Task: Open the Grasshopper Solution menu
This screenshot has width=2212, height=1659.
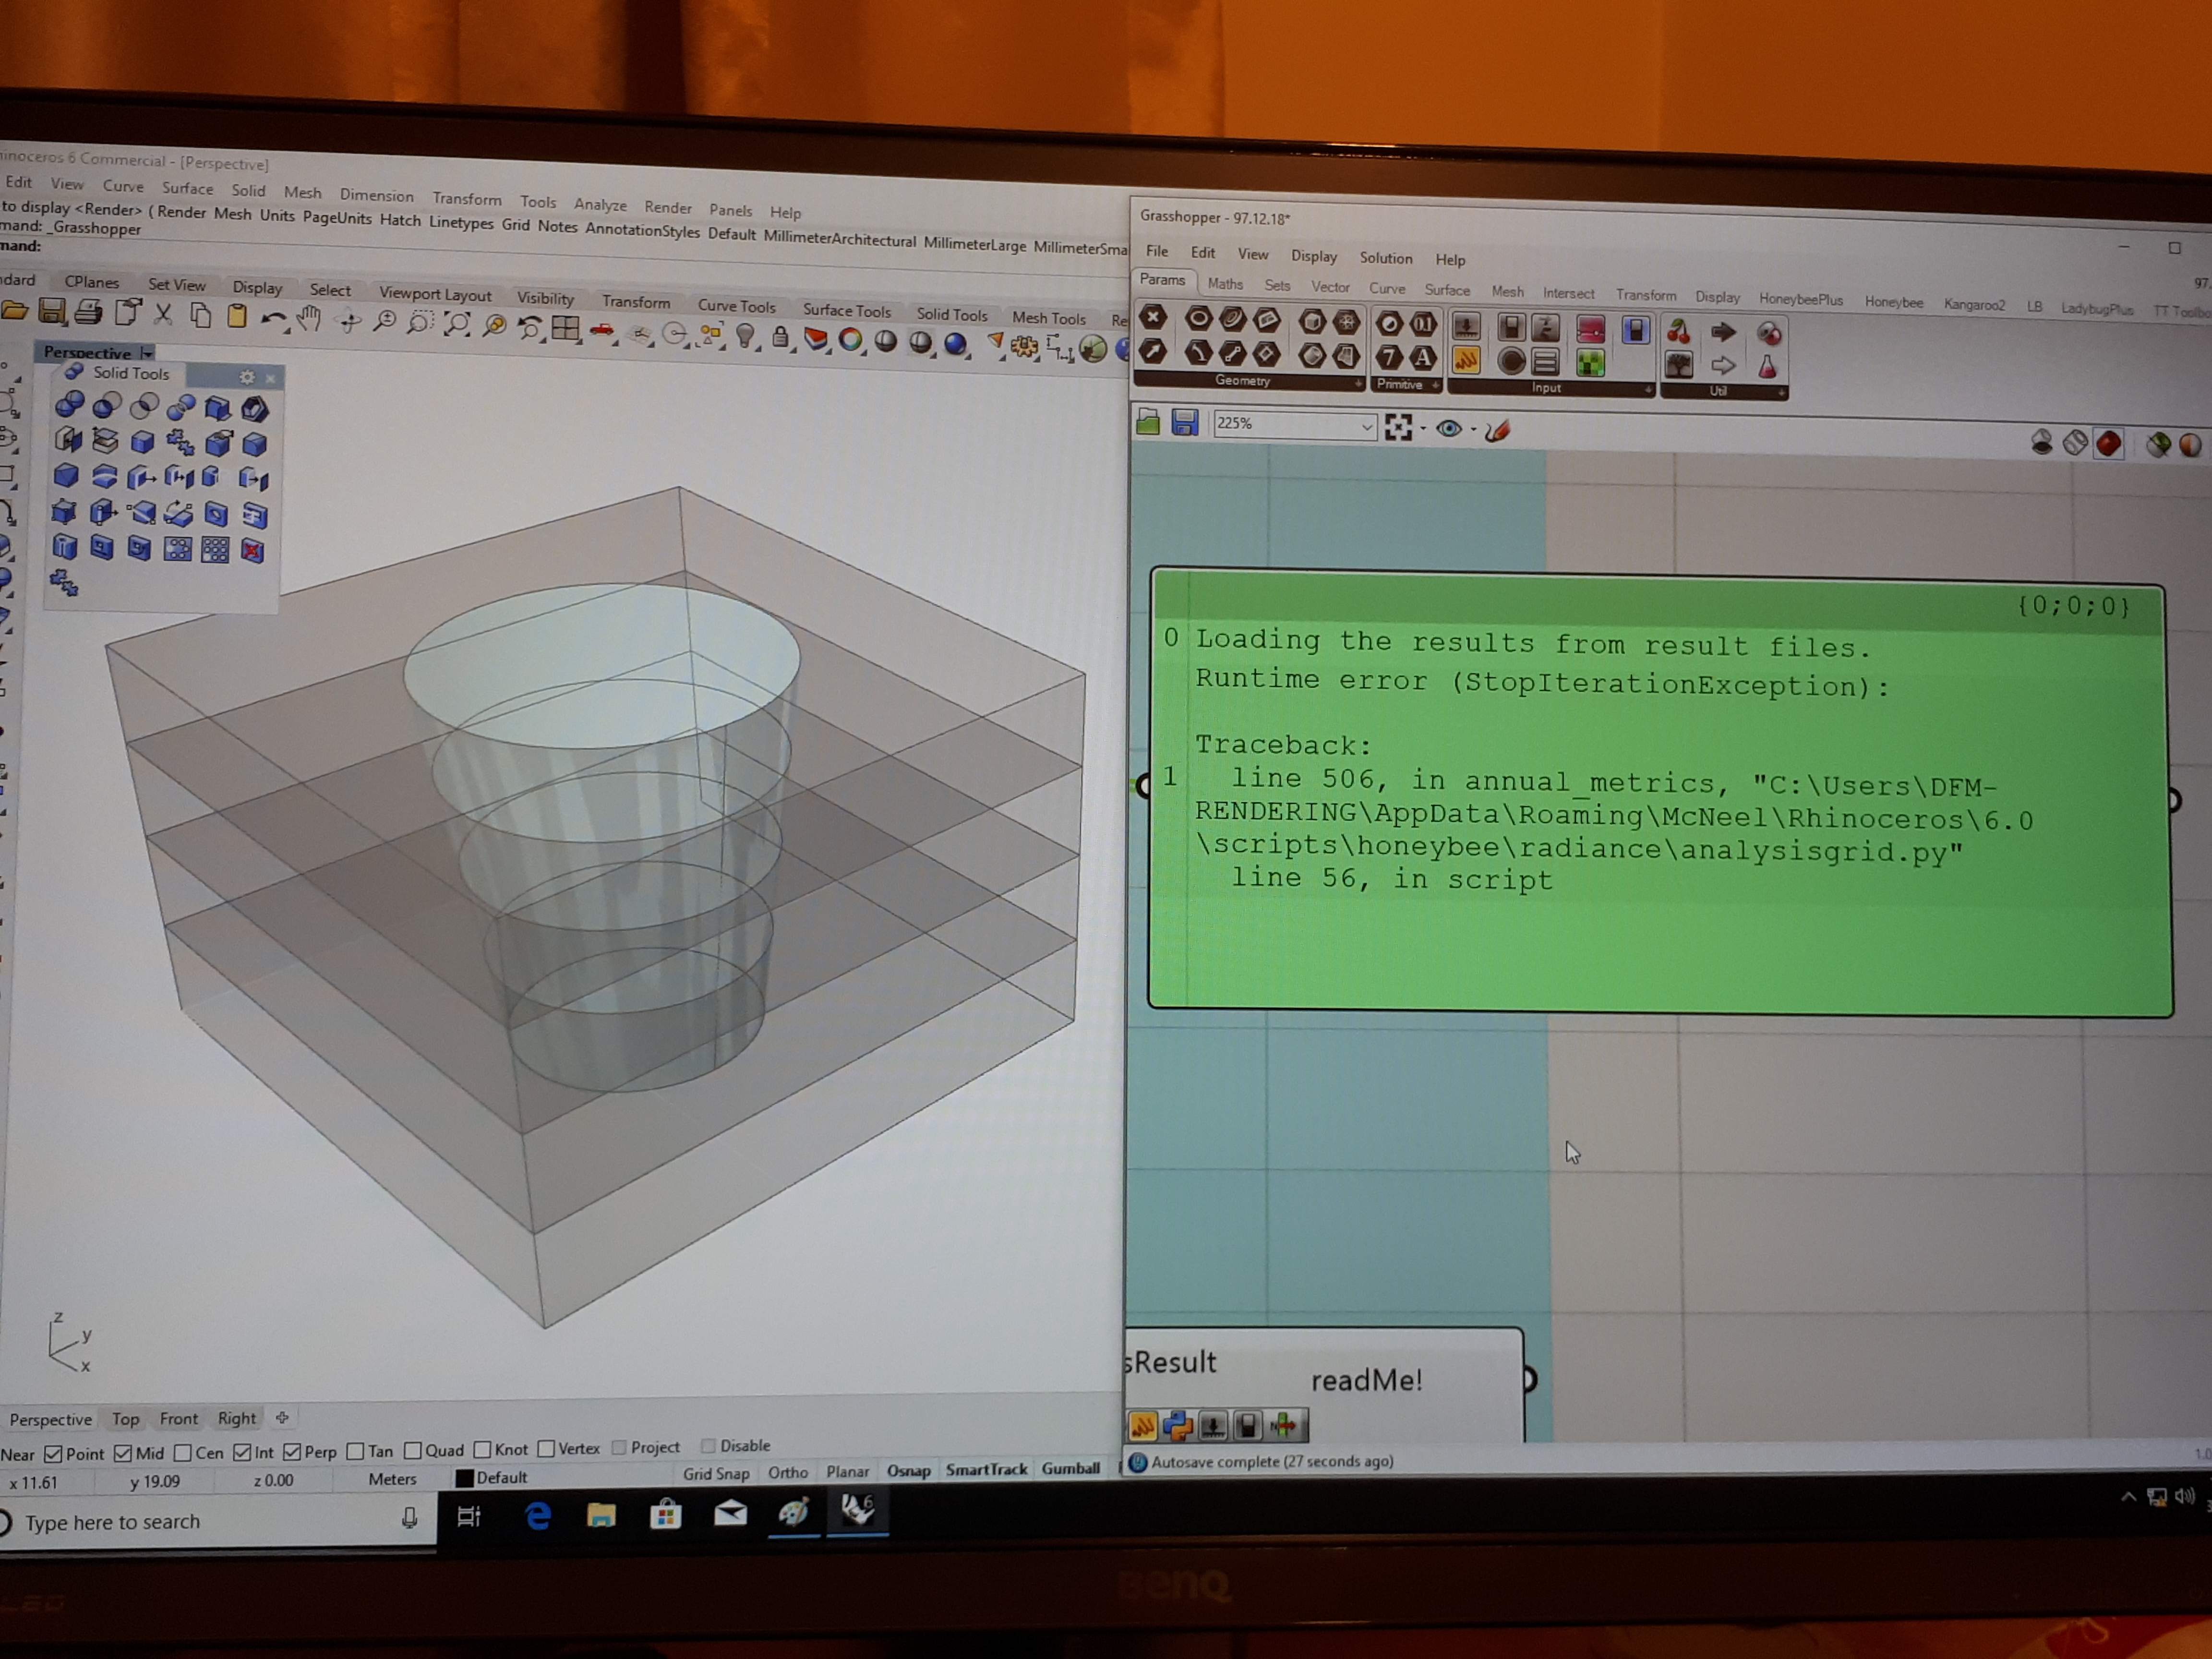Action: point(1385,258)
